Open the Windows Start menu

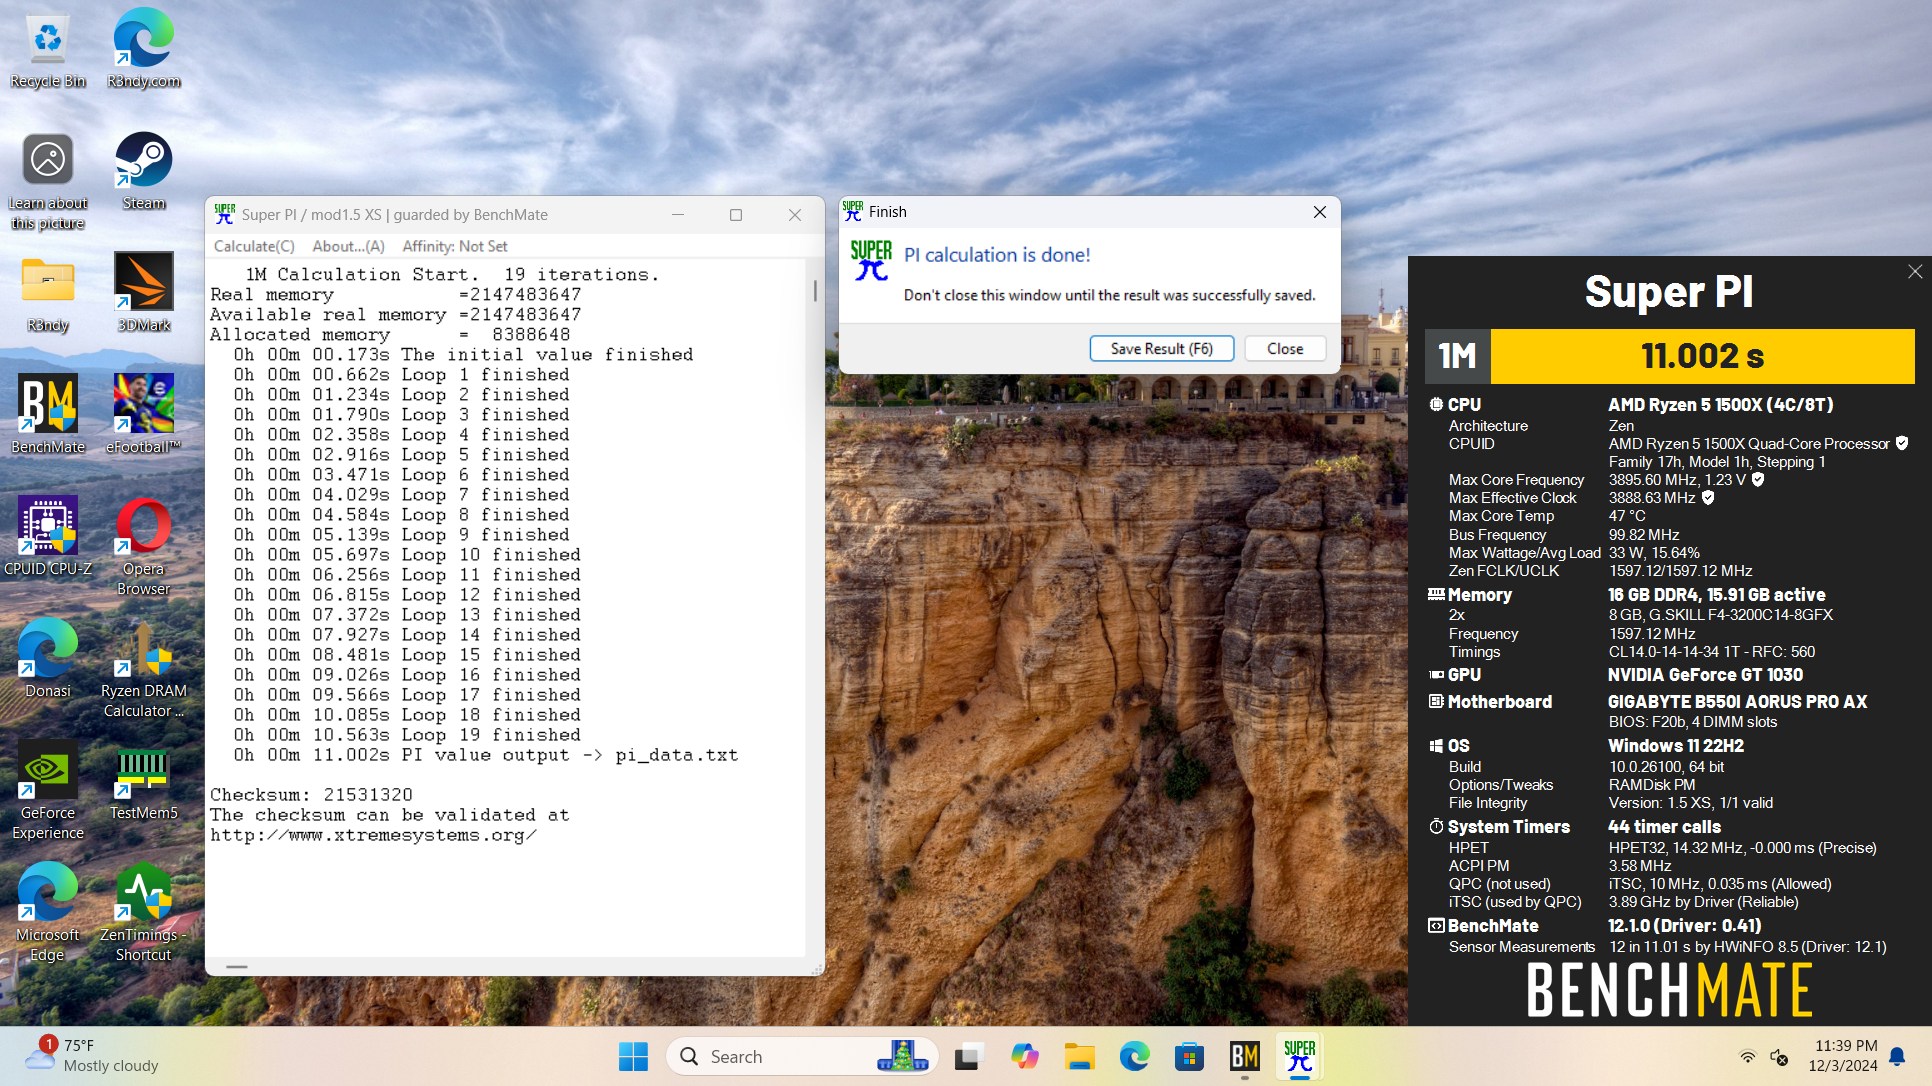pyautogui.click(x=633, y=1057)
